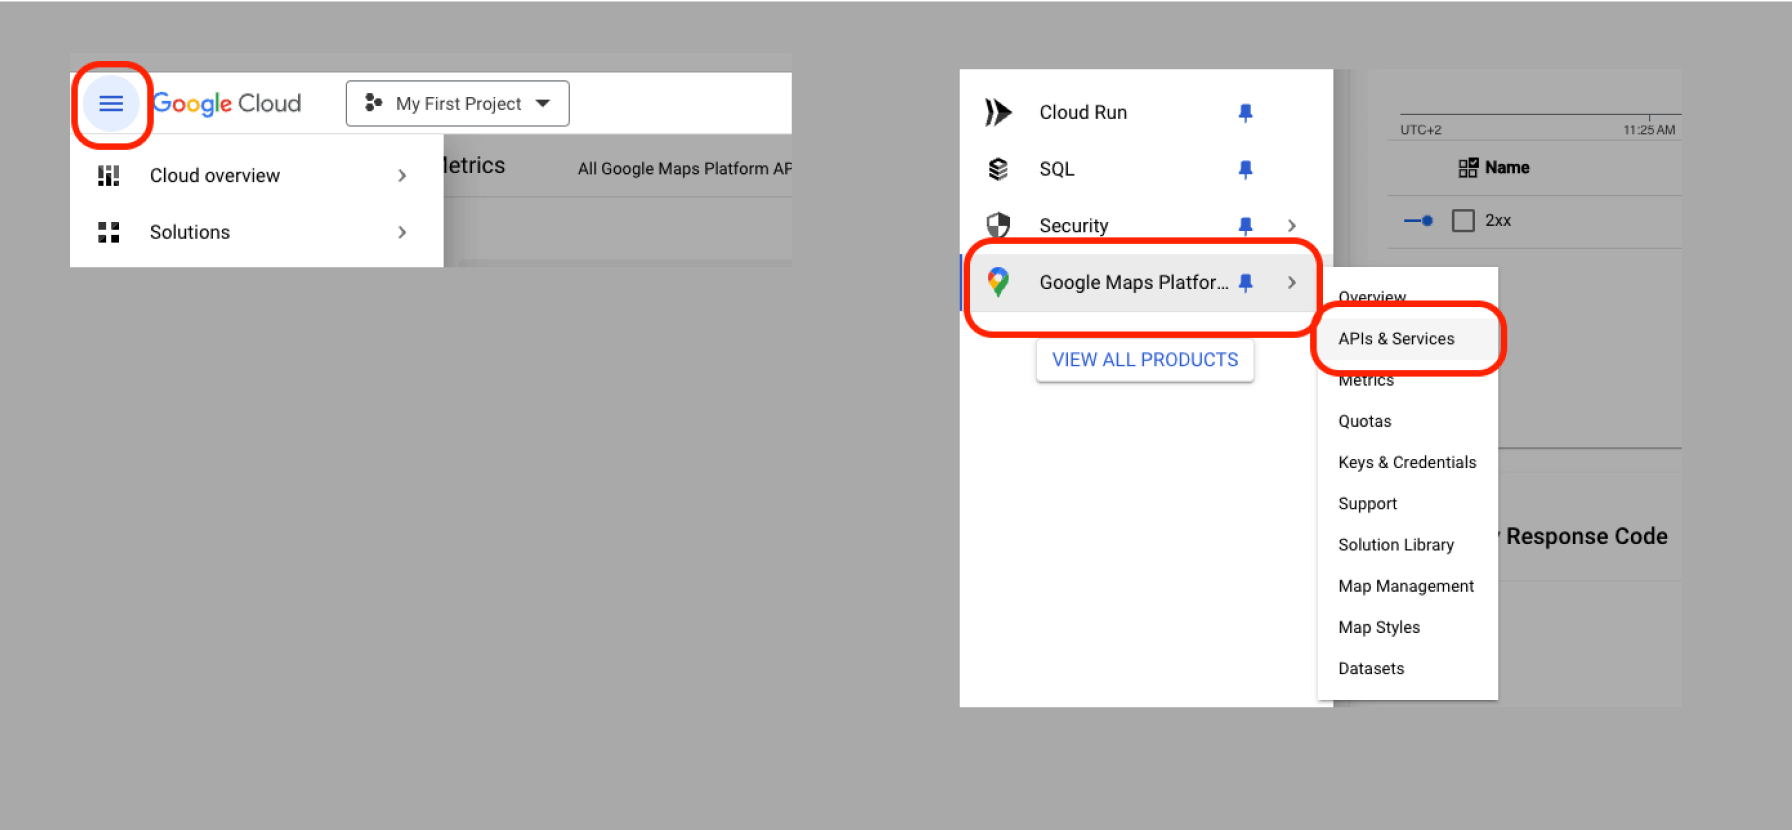
Task: Click the Google Maps Platform pin logo
Action: (x=998, y=282)
